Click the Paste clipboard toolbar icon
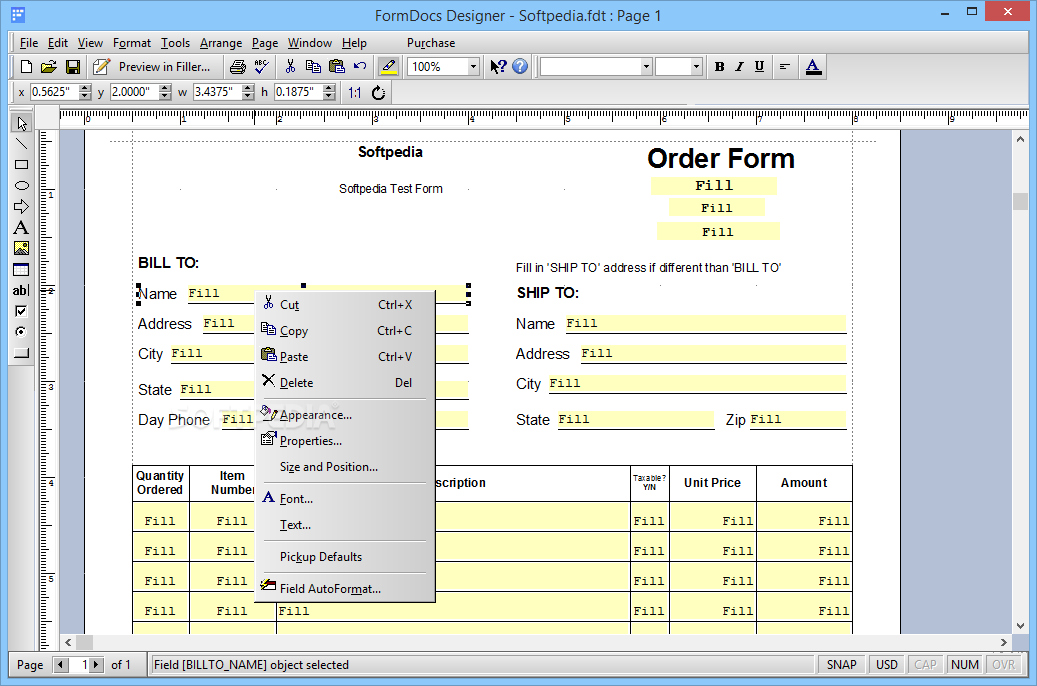The image size is (1037, 686). pos(337,67)
